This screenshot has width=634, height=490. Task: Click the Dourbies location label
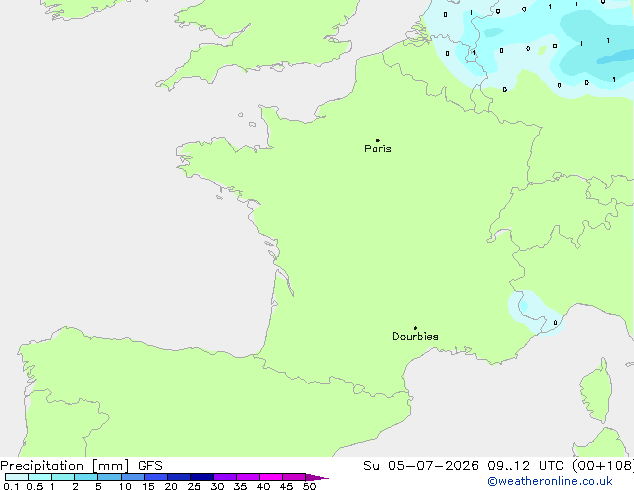[415, 336]
